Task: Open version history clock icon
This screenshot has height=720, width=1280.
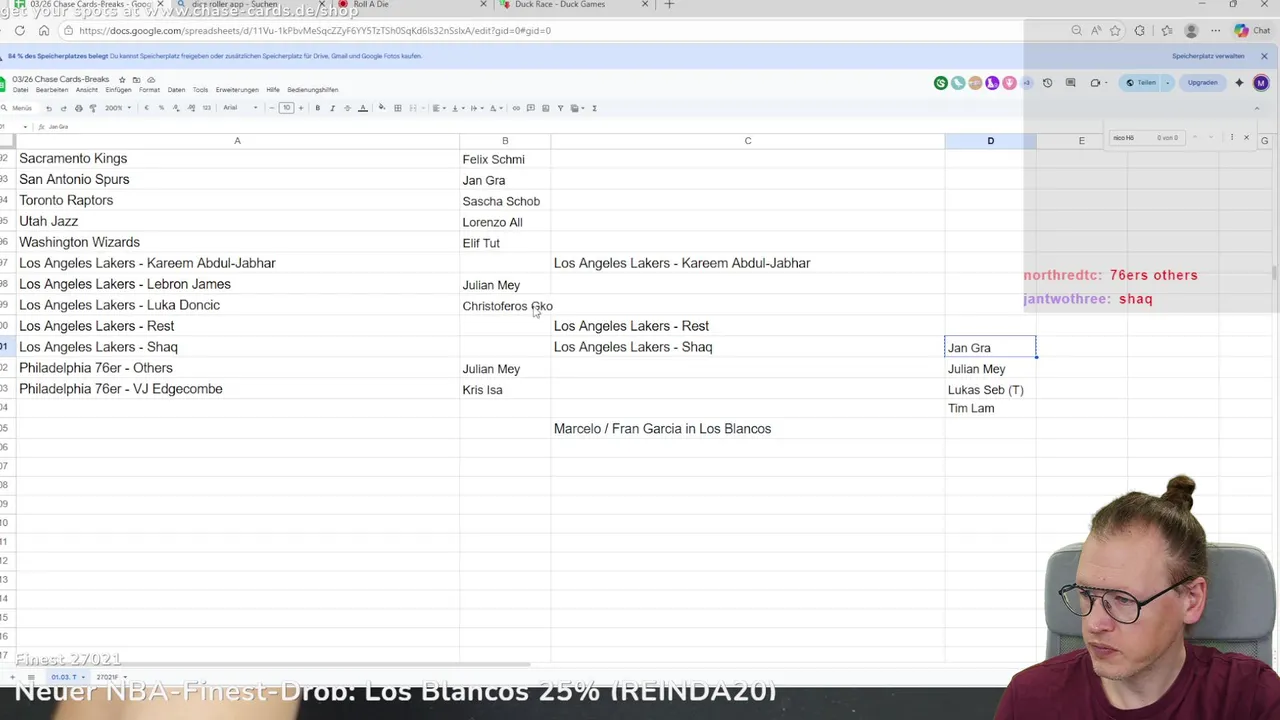Action: click(x=1047, y=83)
